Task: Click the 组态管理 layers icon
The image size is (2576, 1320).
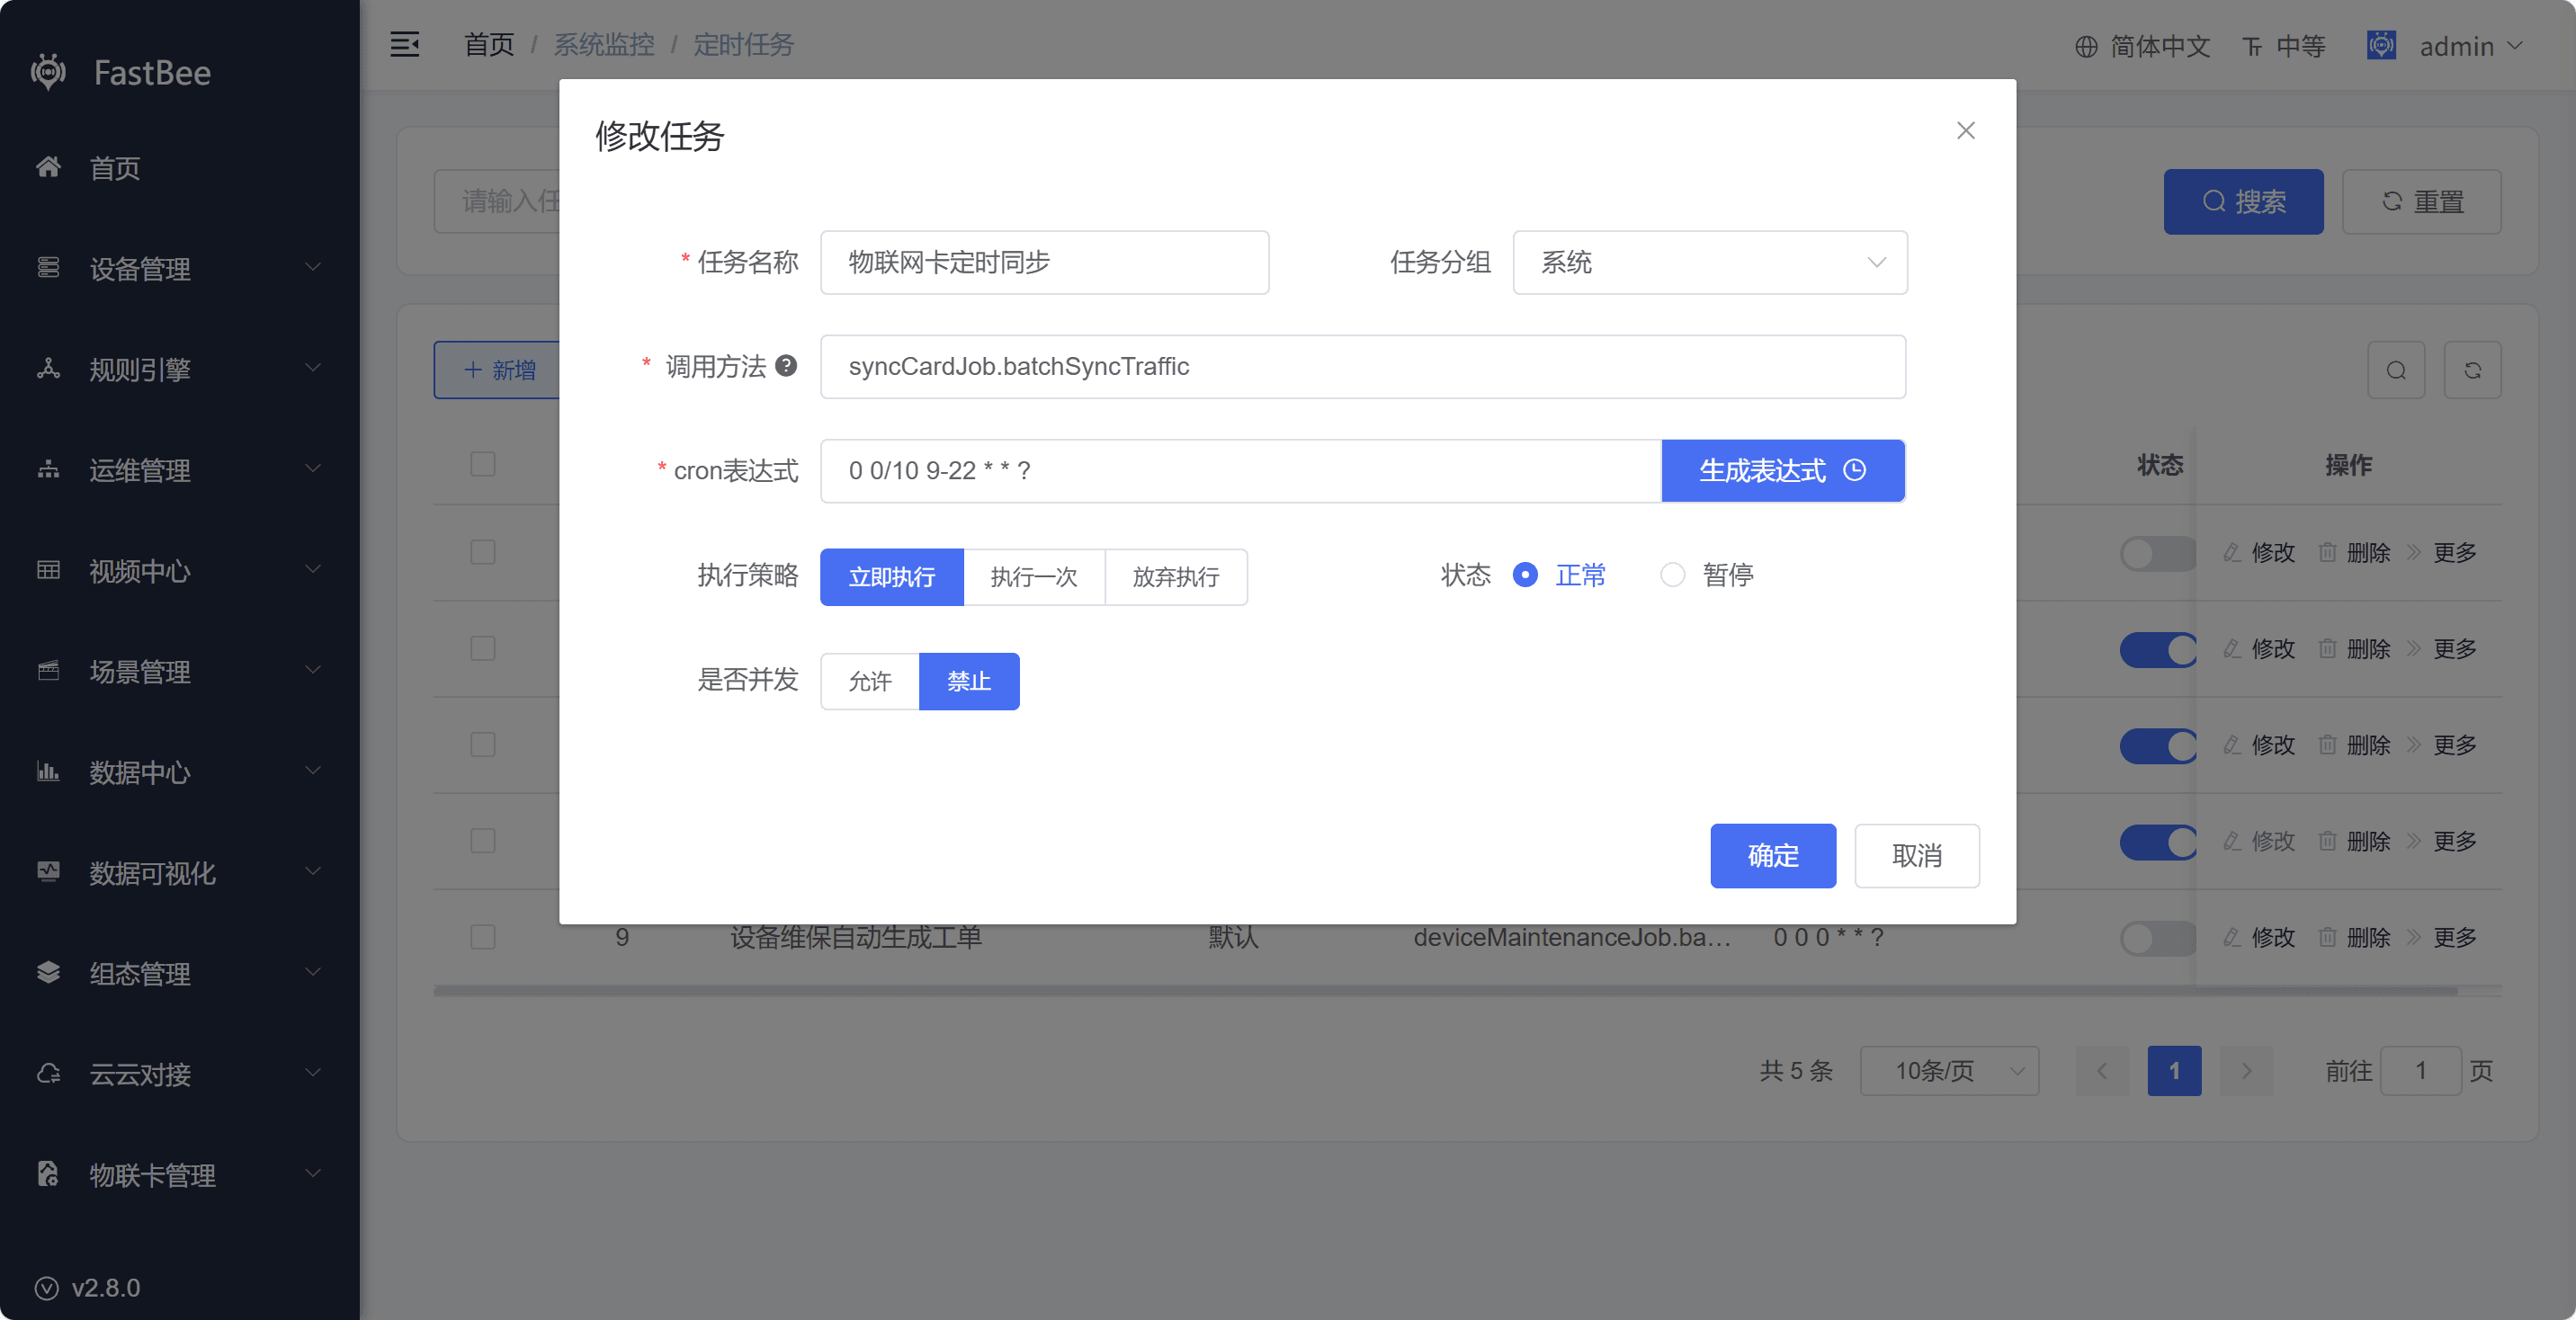Action: [x=48, y=972]
